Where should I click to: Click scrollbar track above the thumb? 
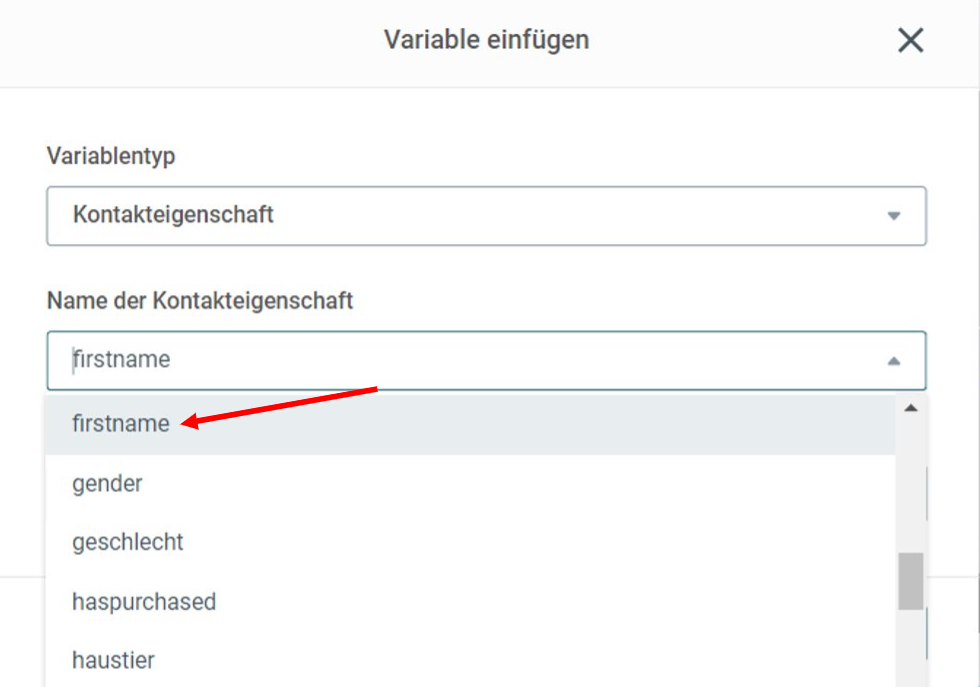click(x=911, y=484)
